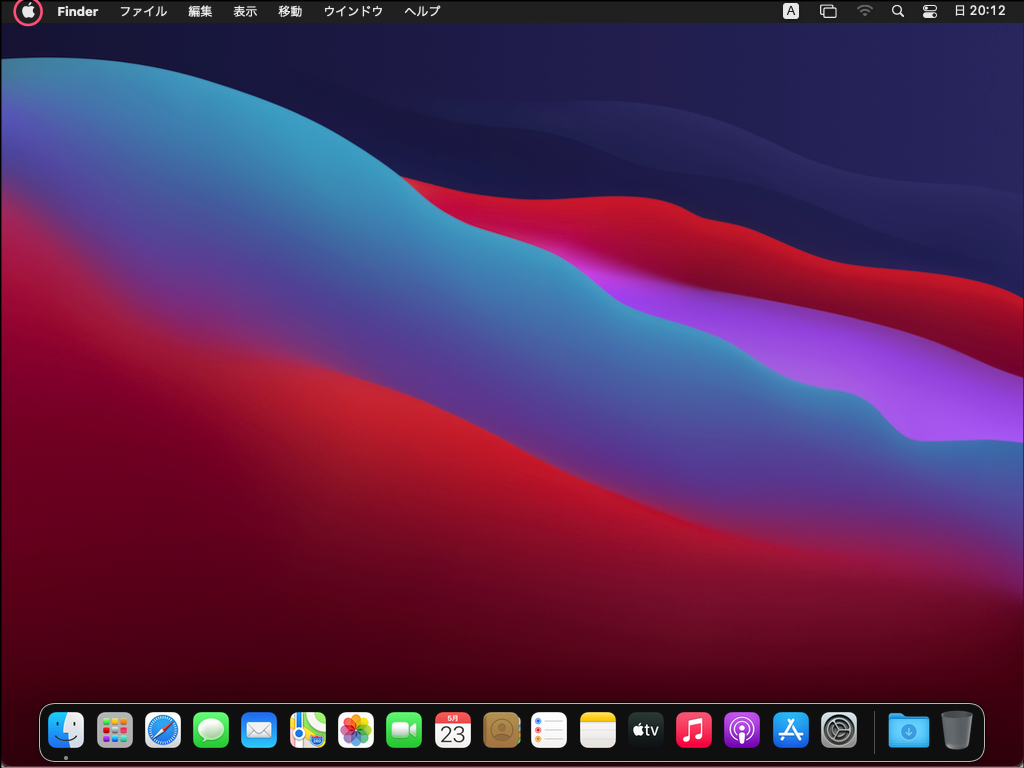Image resolution: width=1024 pixels, height=768 pixels.
Task: Open the ヘルプ menu
Action: [x=422, y=11]
